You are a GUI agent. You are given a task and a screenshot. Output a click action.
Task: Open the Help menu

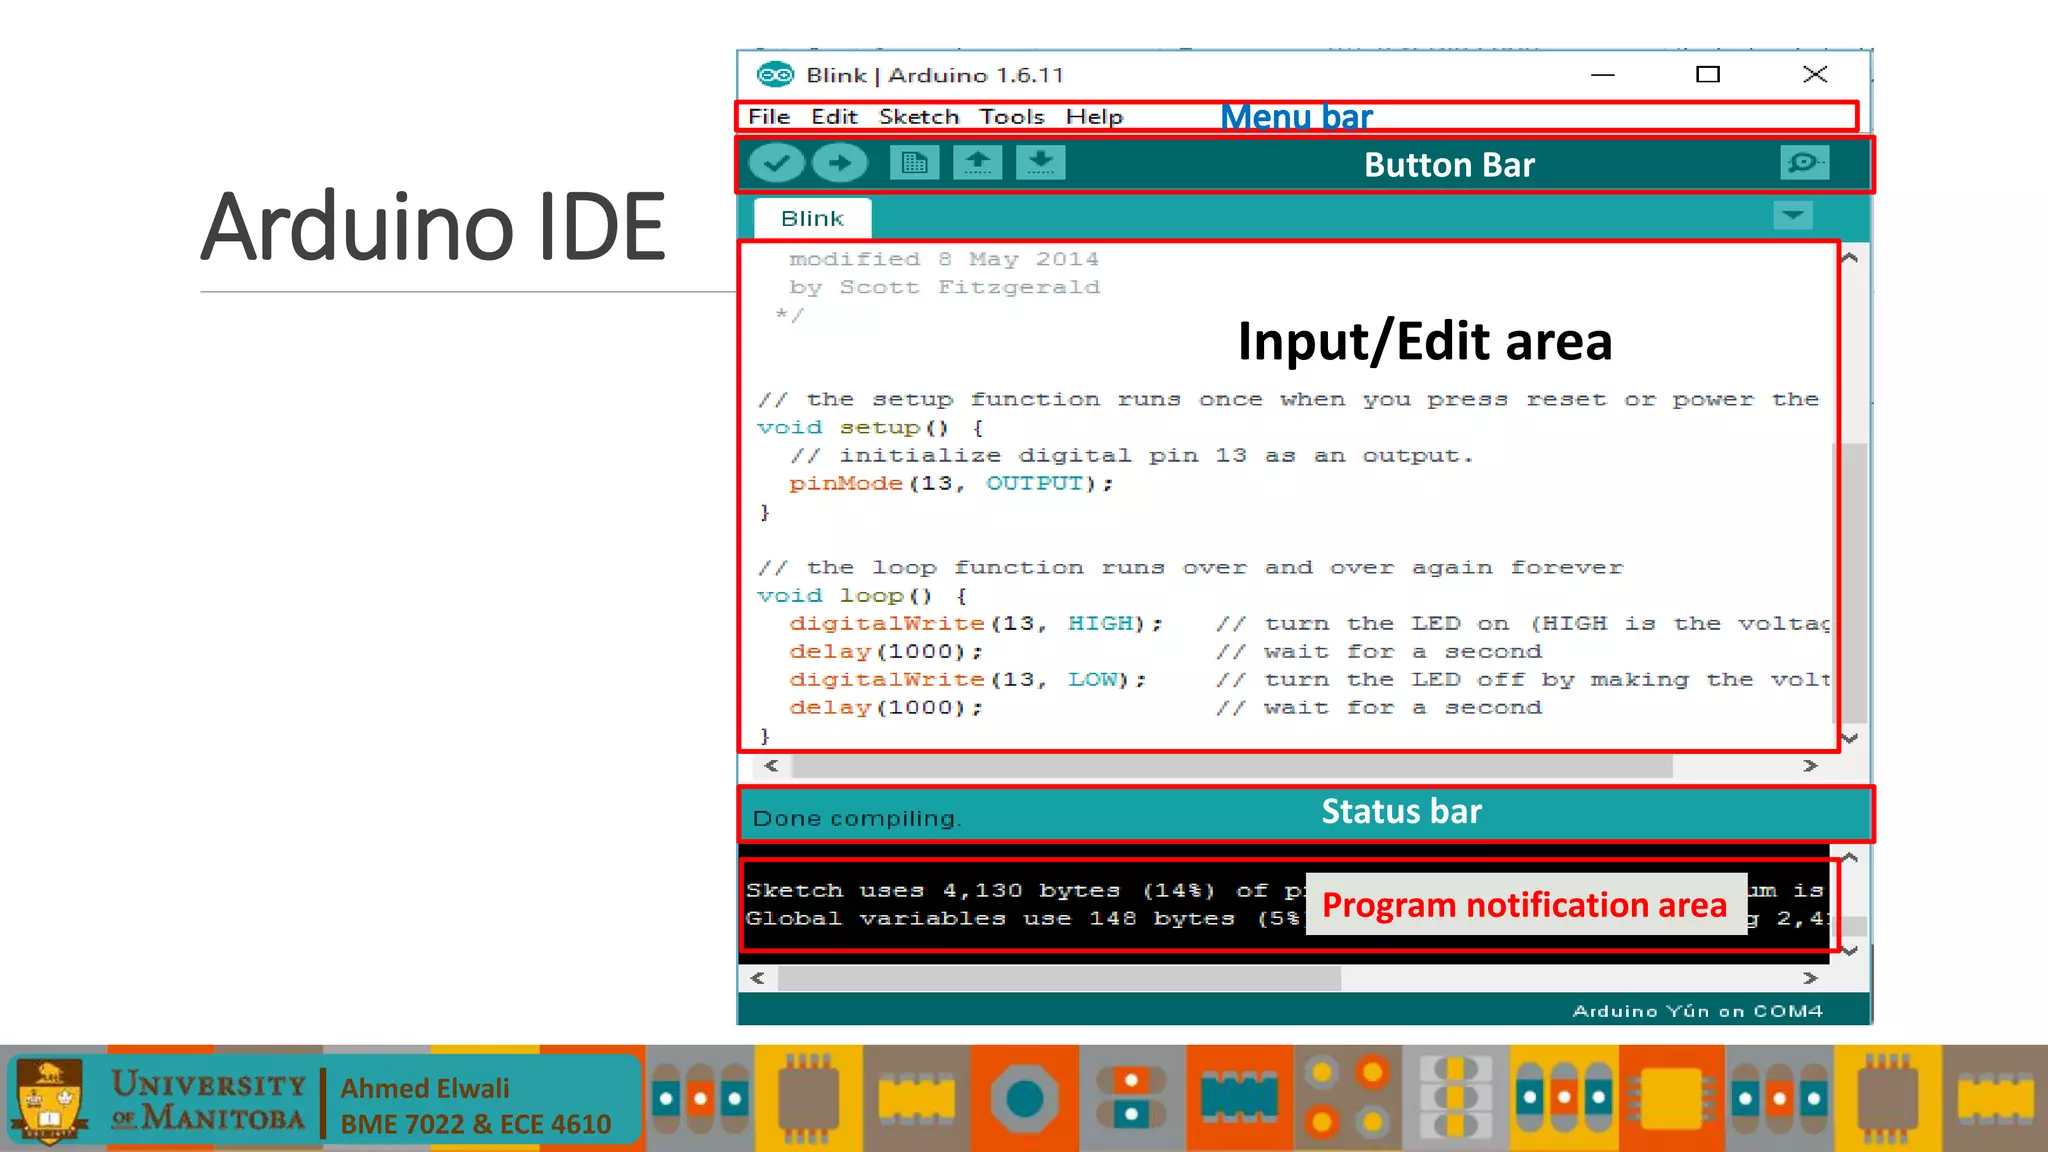(1094, 117)
